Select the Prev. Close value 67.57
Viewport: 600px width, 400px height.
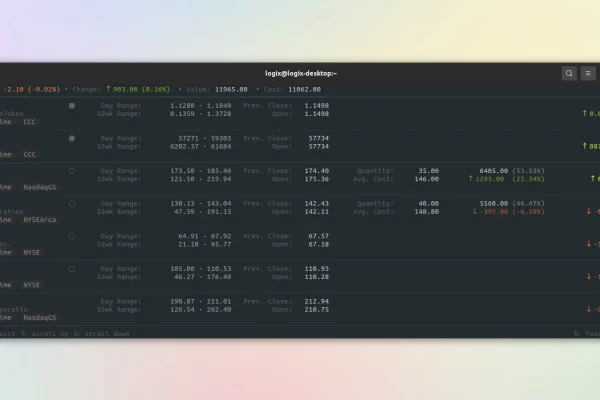tap(318, 236)
